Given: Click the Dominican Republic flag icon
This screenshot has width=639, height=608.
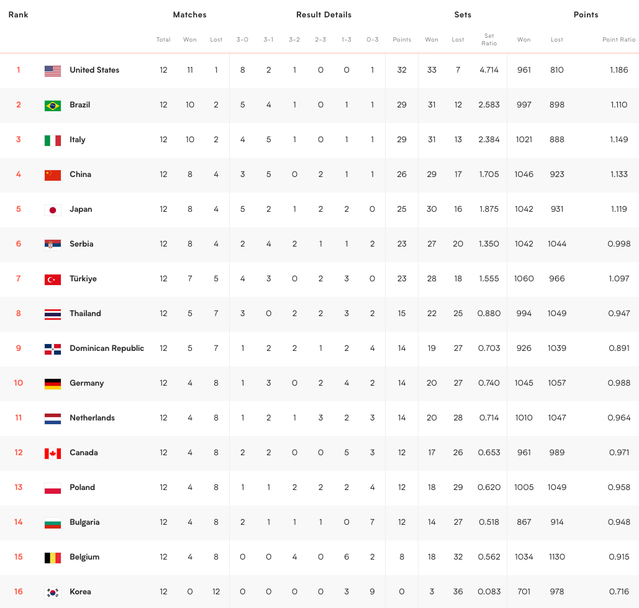Looking at the screenshot, I should (x=53, y=349).
